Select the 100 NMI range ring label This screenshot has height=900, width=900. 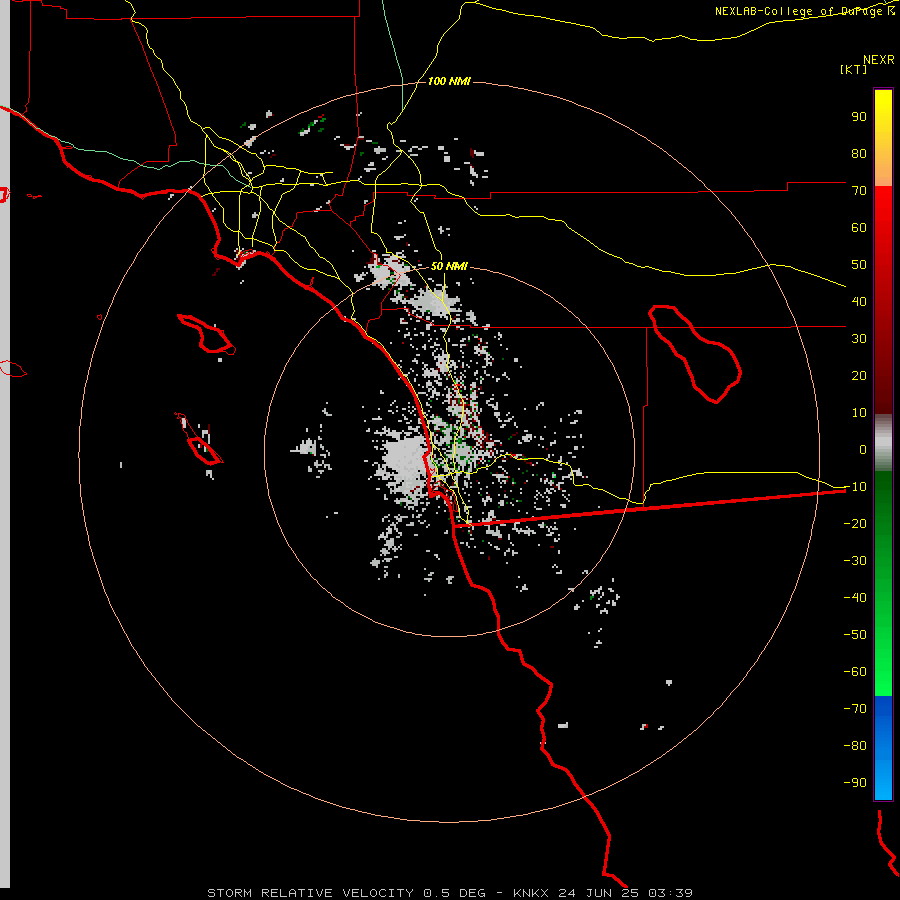(449, 81)
